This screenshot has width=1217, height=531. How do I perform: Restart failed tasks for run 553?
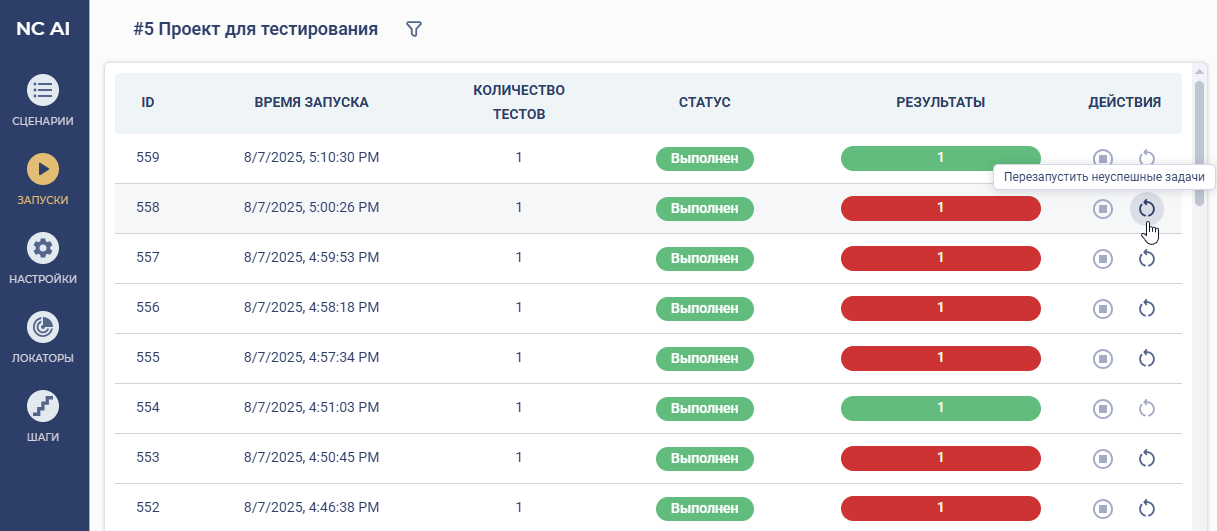pos(1147,458)
